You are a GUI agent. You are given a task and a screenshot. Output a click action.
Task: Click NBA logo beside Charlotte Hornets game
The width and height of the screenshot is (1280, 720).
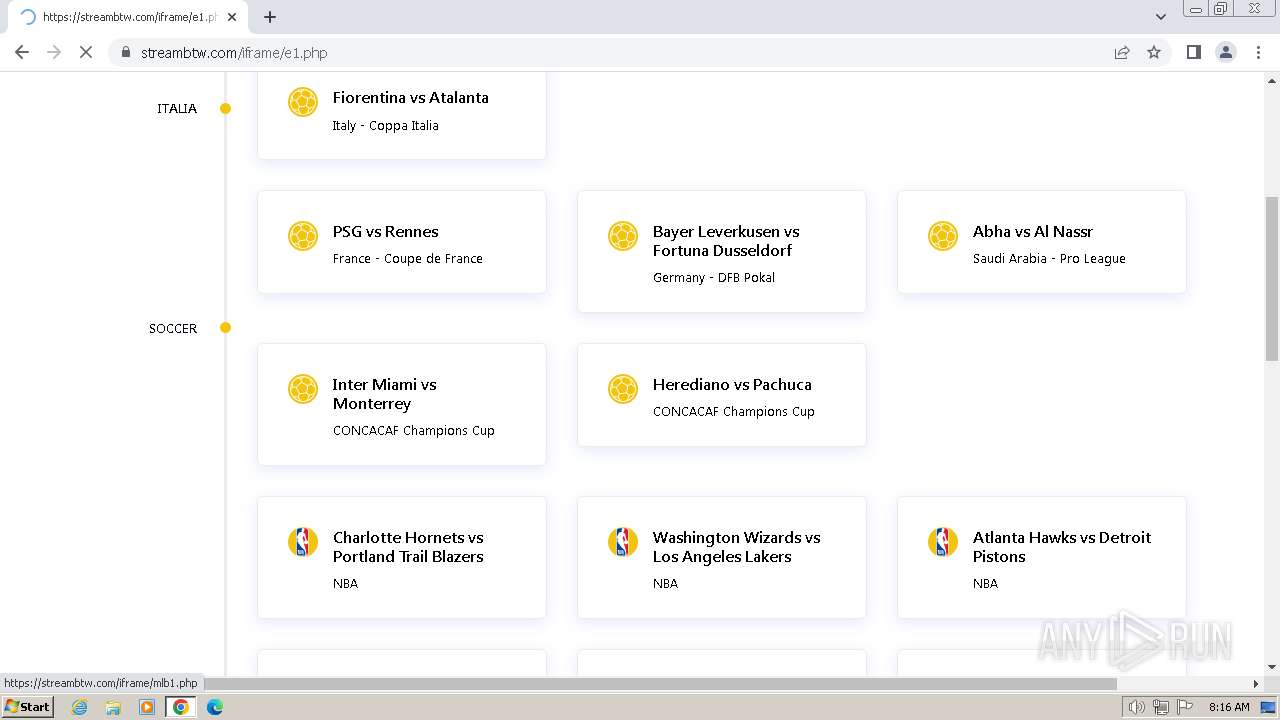click(303, 542)
